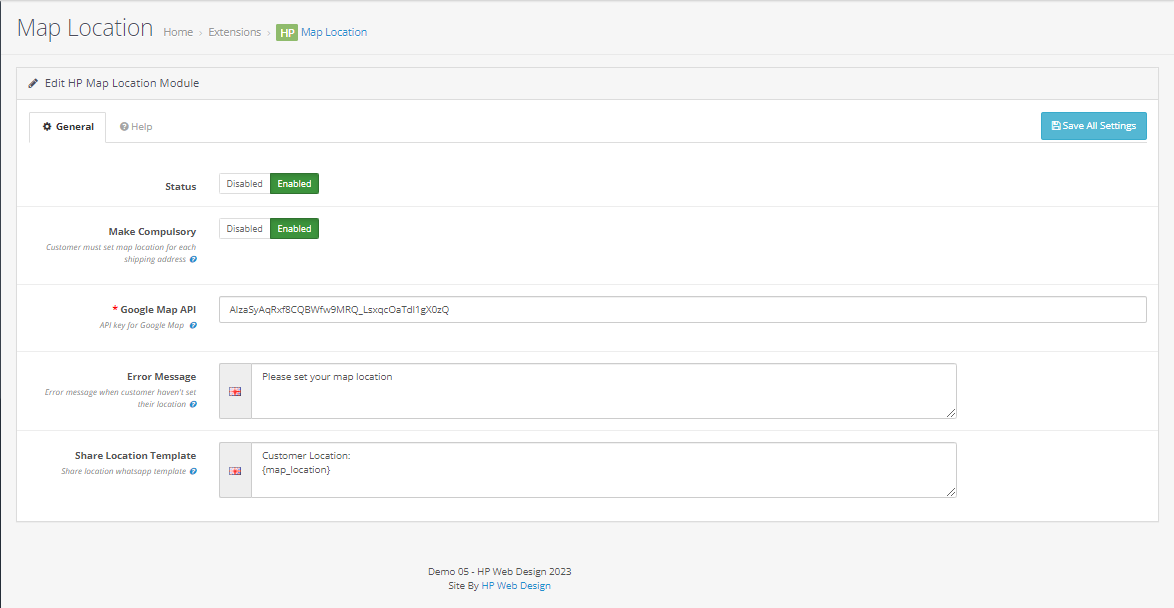Click Save All Settings button
Image resolution: width=1174 pixels, height=608 pixels.
(x=1093, y=126)
